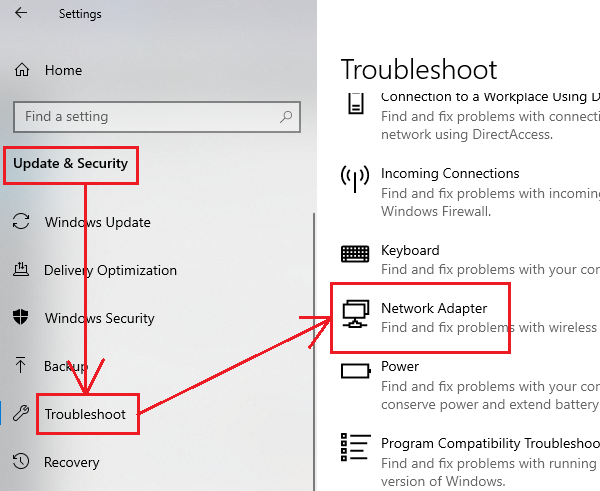Image resolution: width=600 pixels, height=491 pixels.
Task: Click the Home house icon
Action: (22, 70)
